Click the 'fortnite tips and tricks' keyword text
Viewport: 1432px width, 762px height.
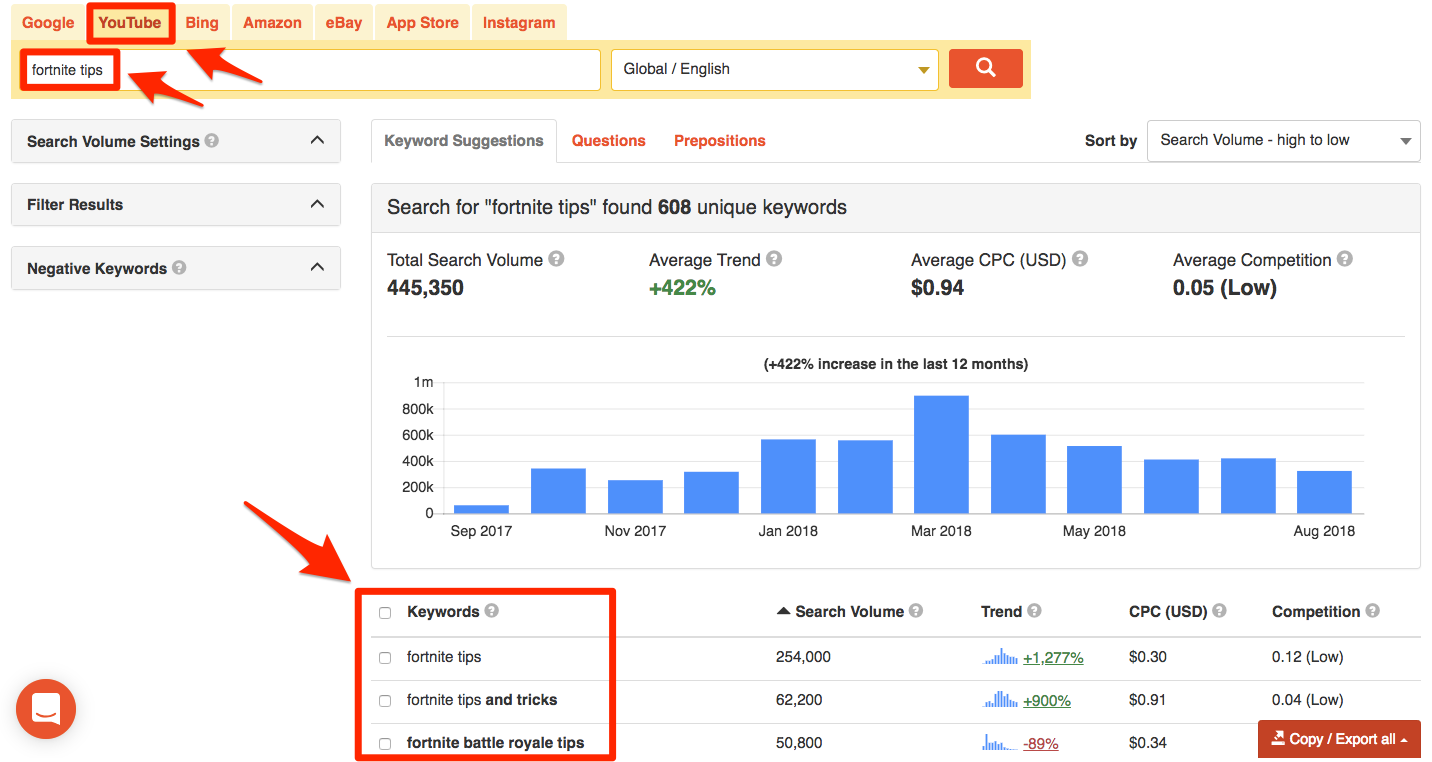[482, 700]
